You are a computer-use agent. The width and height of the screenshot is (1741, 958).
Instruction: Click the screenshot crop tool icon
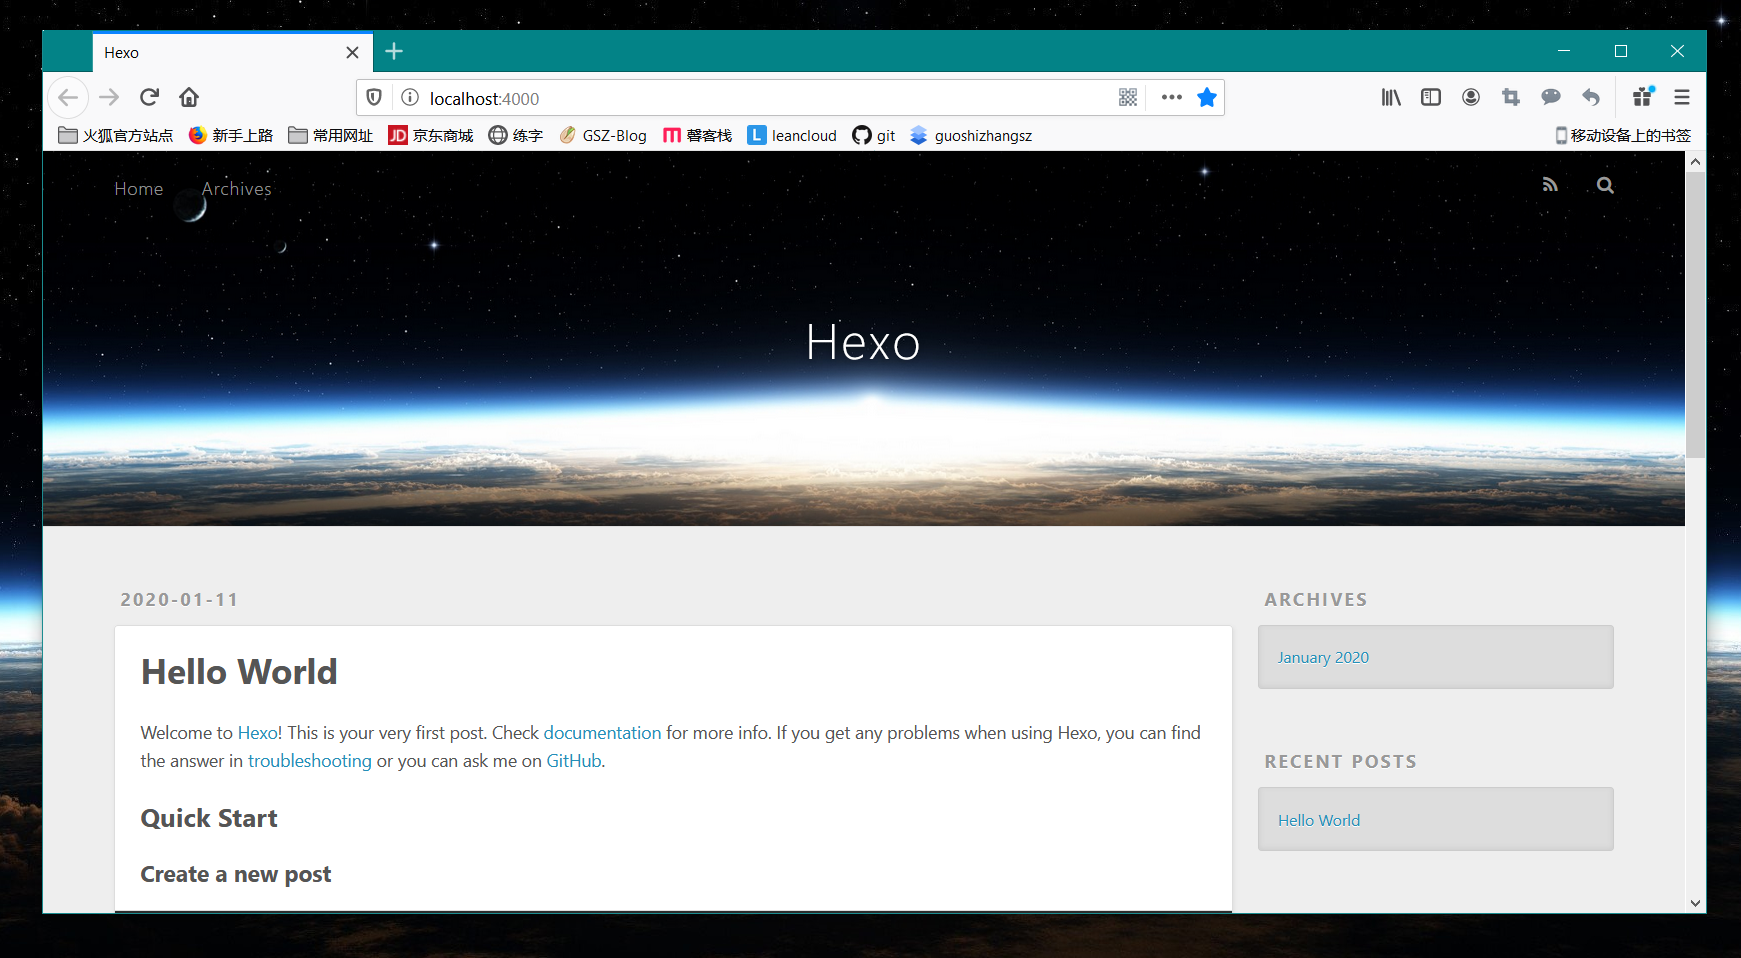pos(1511,97)
